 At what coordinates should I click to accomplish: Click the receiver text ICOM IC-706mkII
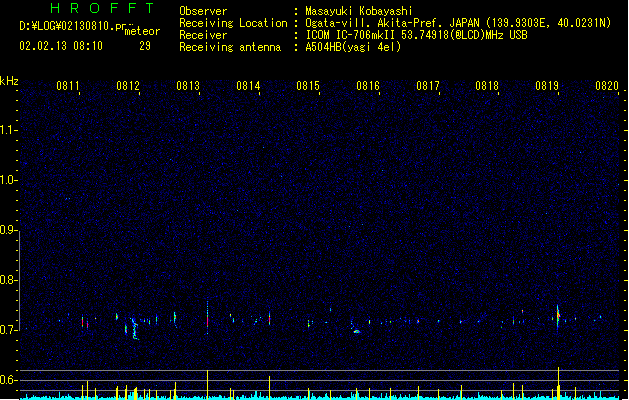tap(350, 35)
